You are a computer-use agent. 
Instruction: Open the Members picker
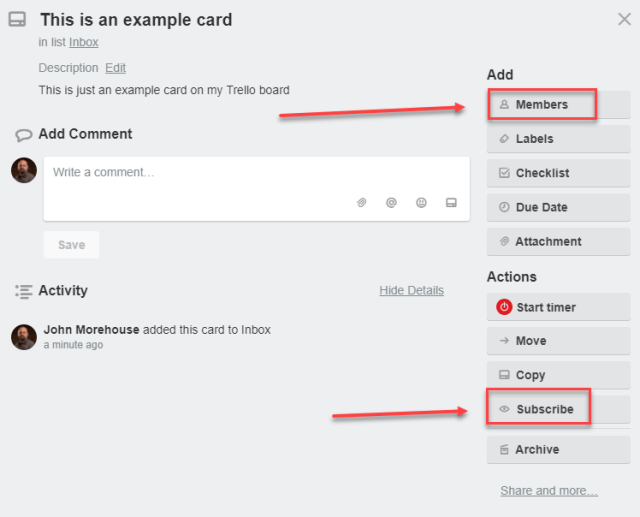542,105
